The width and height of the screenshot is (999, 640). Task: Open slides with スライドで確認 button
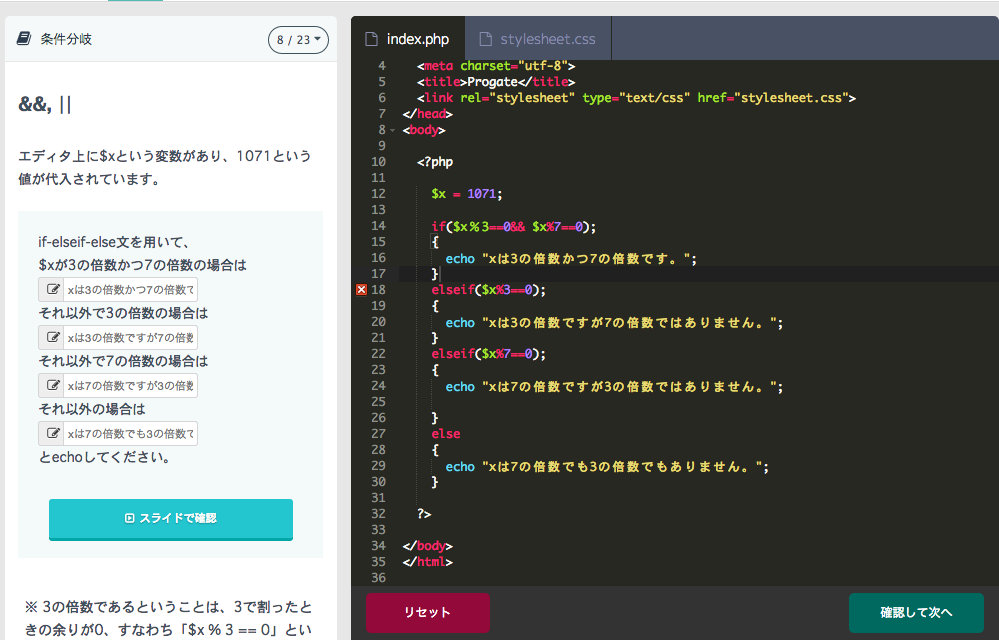point(171,518)
